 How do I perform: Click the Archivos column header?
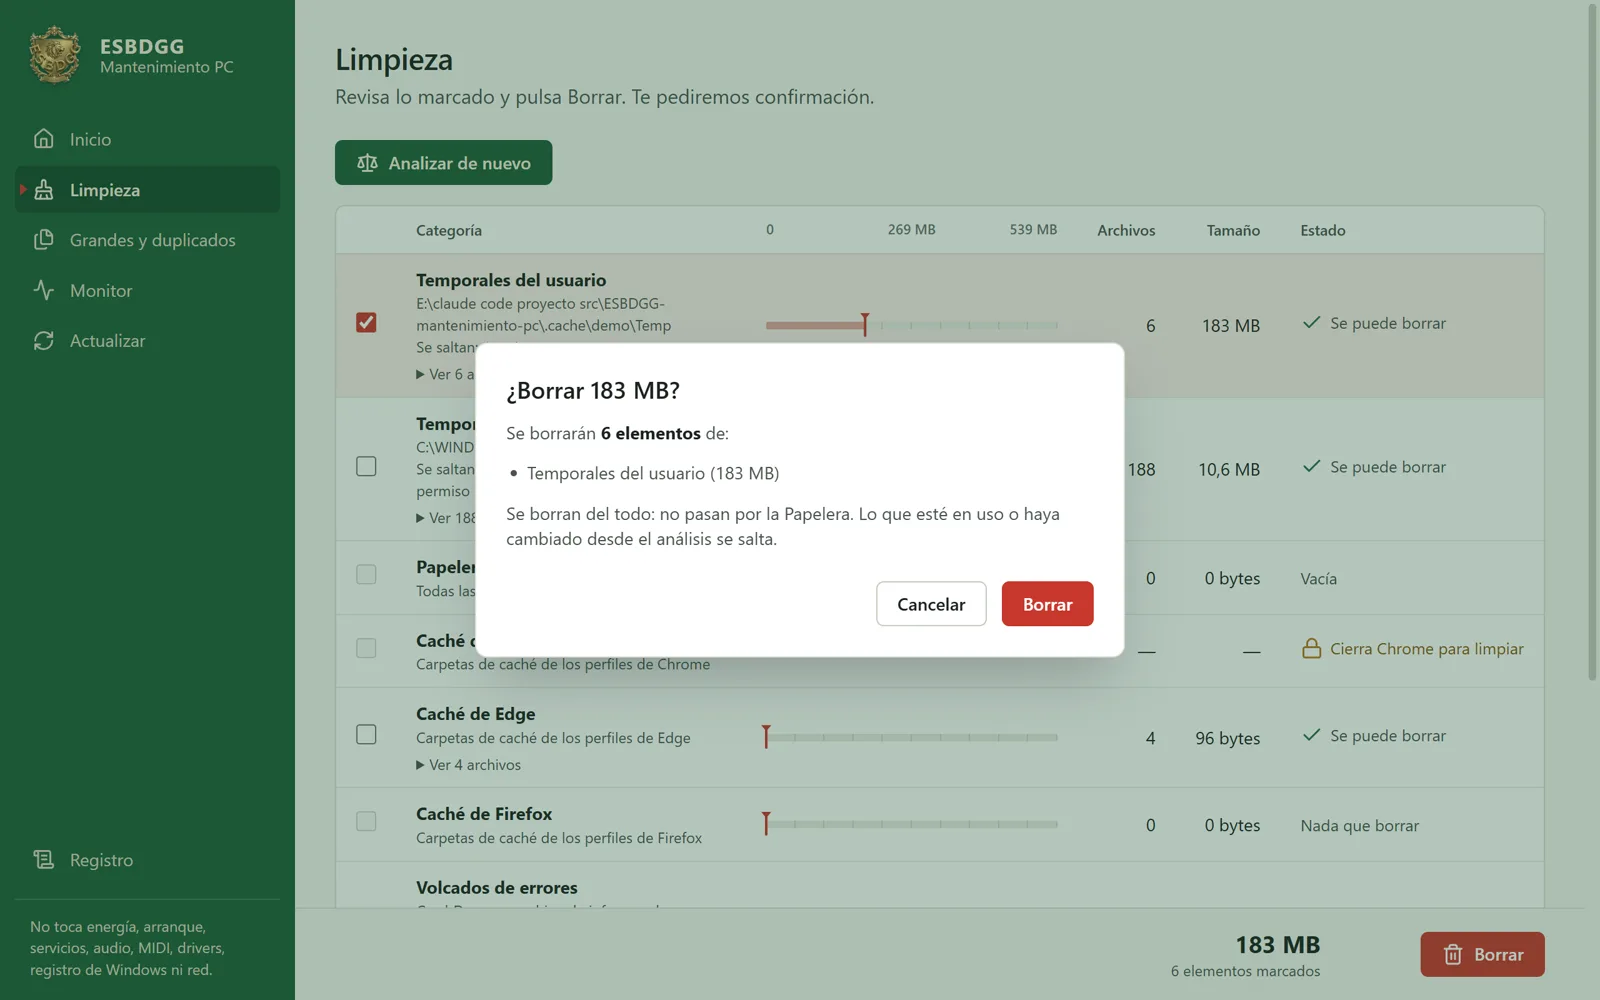pos(1126,230)
